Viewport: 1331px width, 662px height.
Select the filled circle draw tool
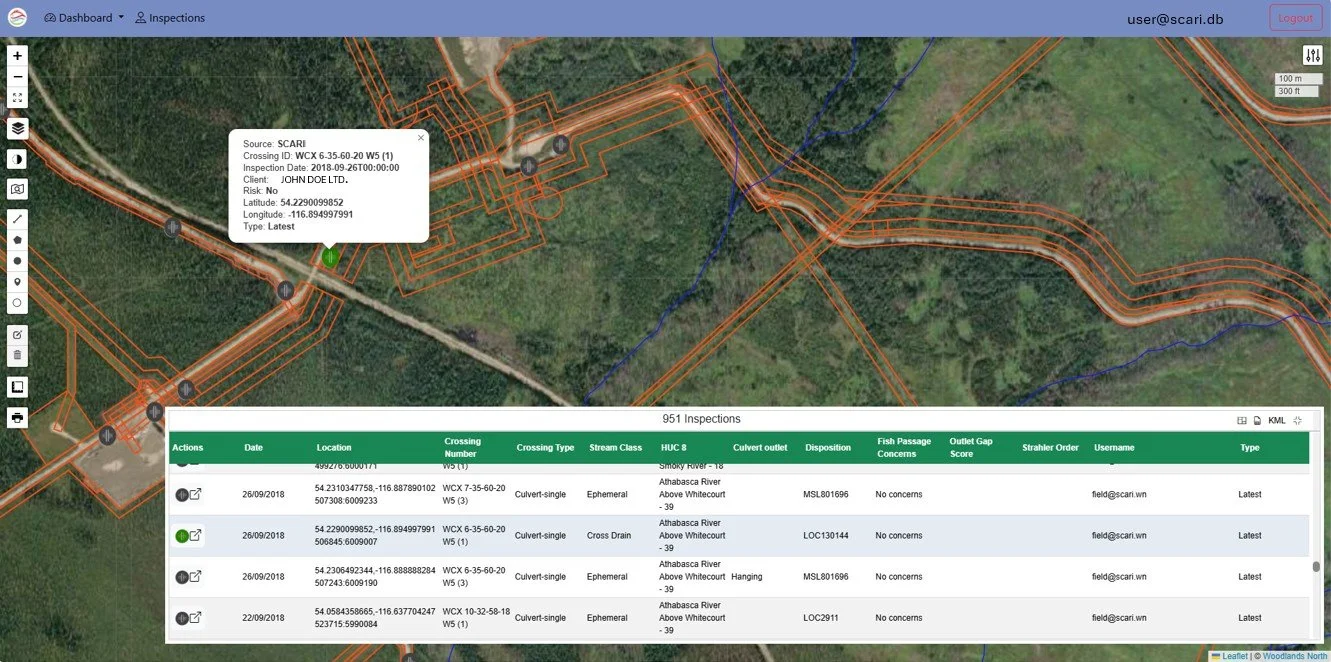(17, 261)
